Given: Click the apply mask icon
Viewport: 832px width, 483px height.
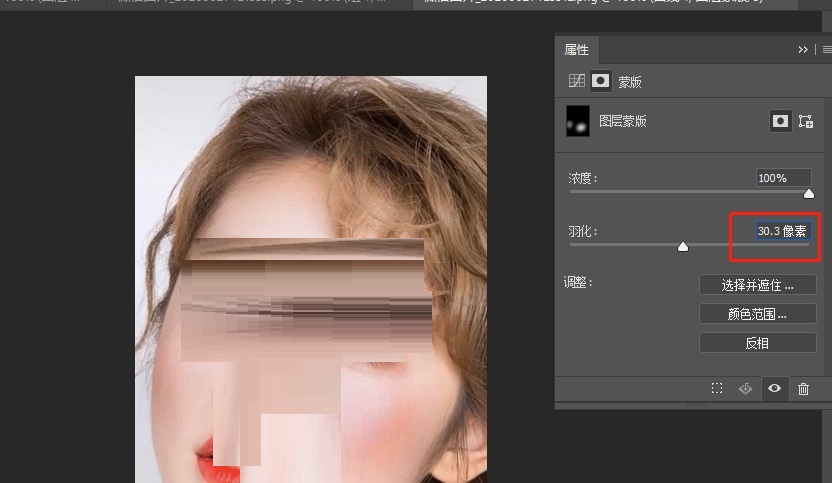Looking at the screenshot, I should (745, 389).
